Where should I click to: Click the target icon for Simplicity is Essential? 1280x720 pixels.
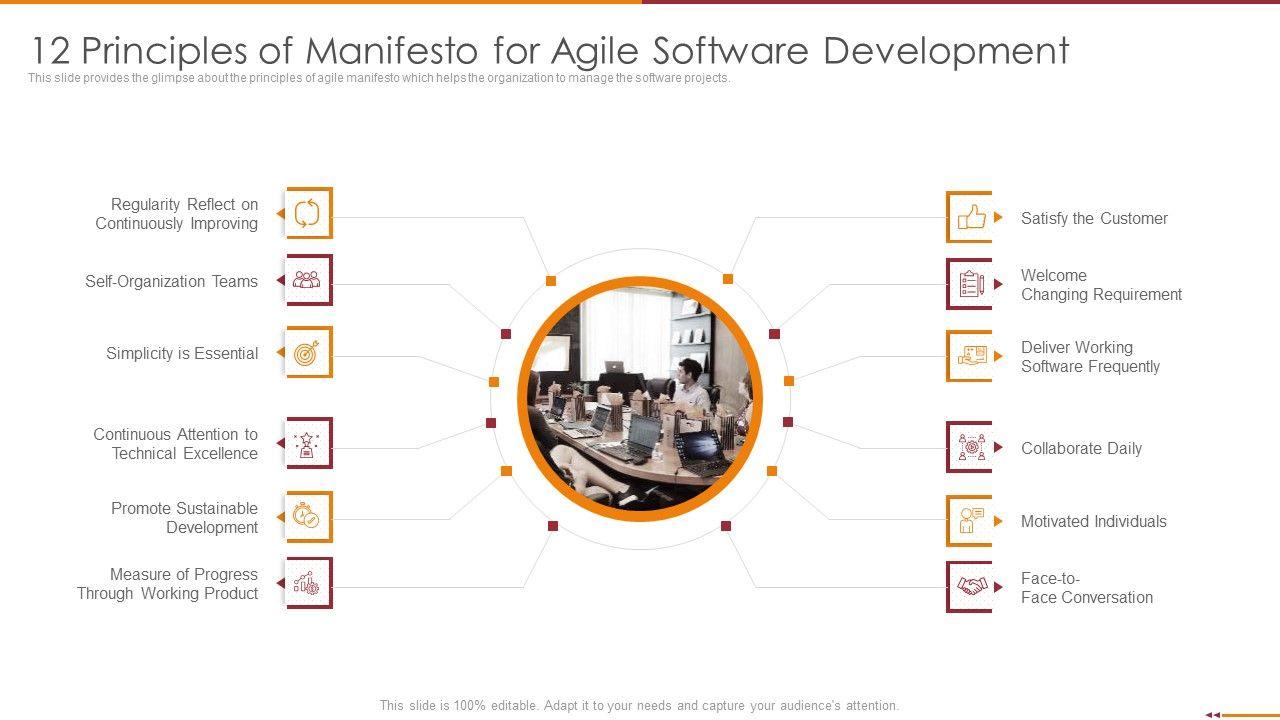tap(308, 352)
